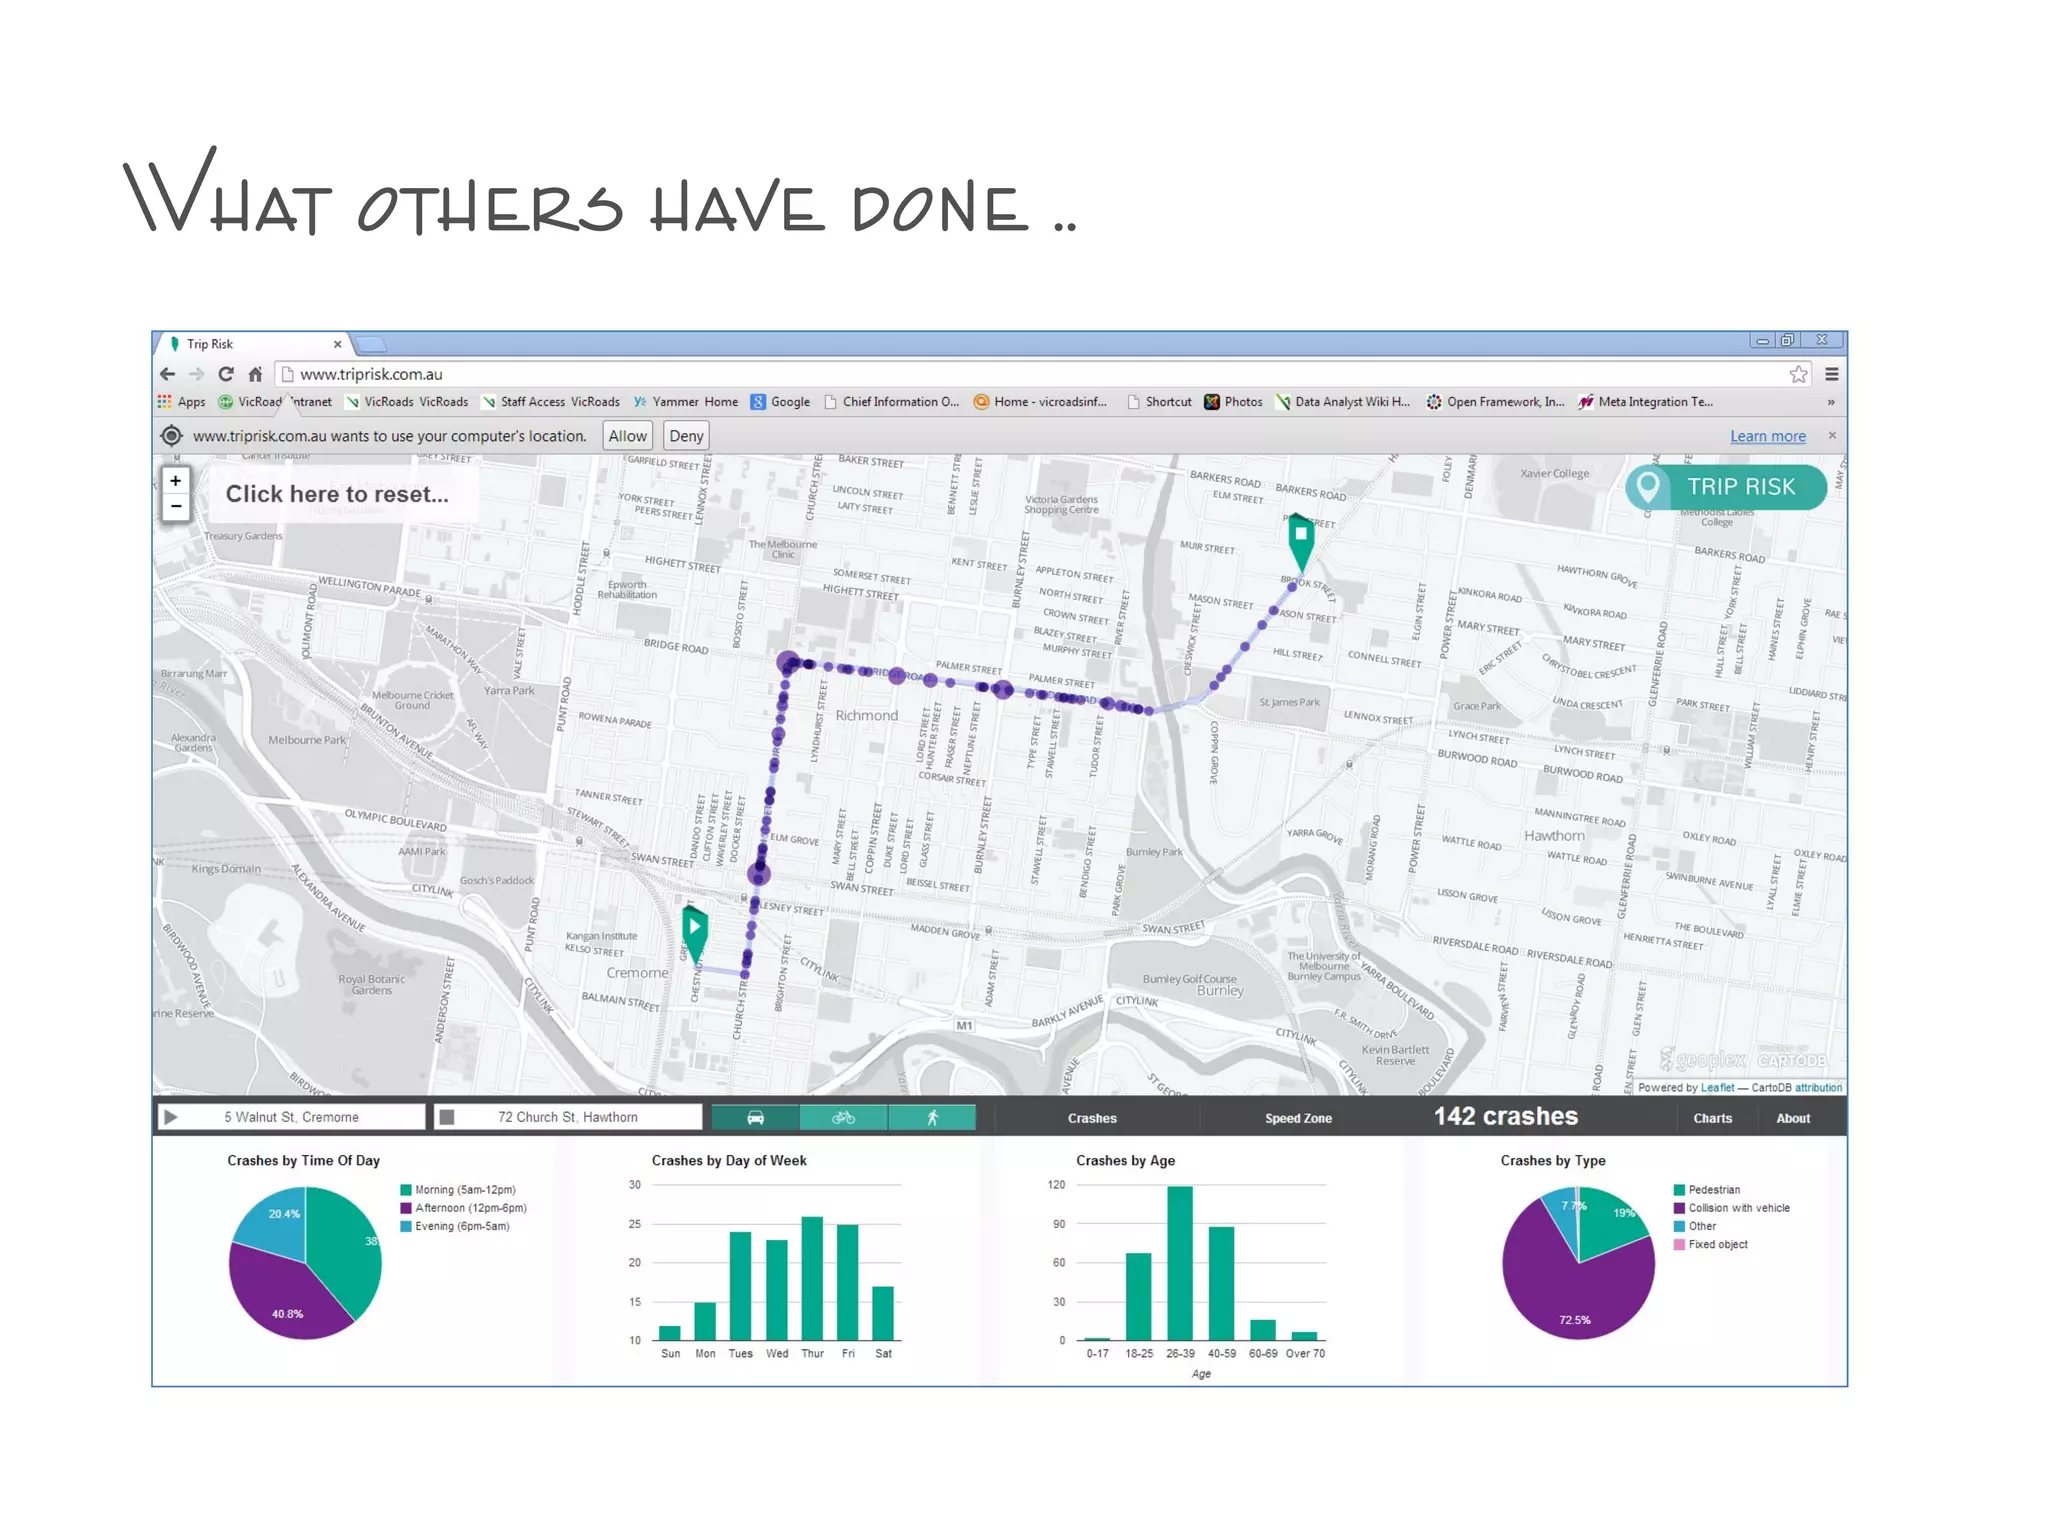
Task: Bookmark page with star icon
Action: [1798, 374]
